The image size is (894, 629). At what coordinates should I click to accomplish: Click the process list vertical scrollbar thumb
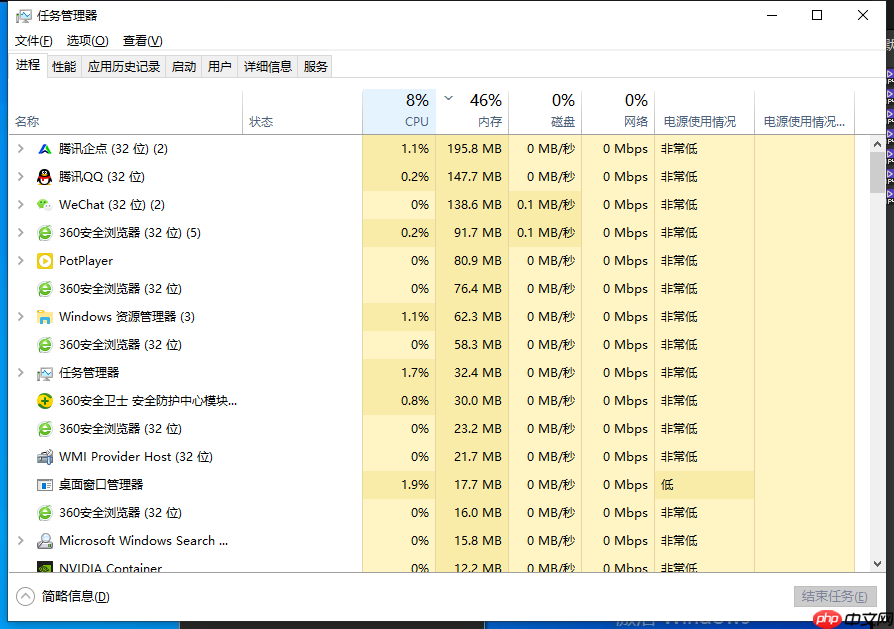pyautogui.click(x=877, y=173)
